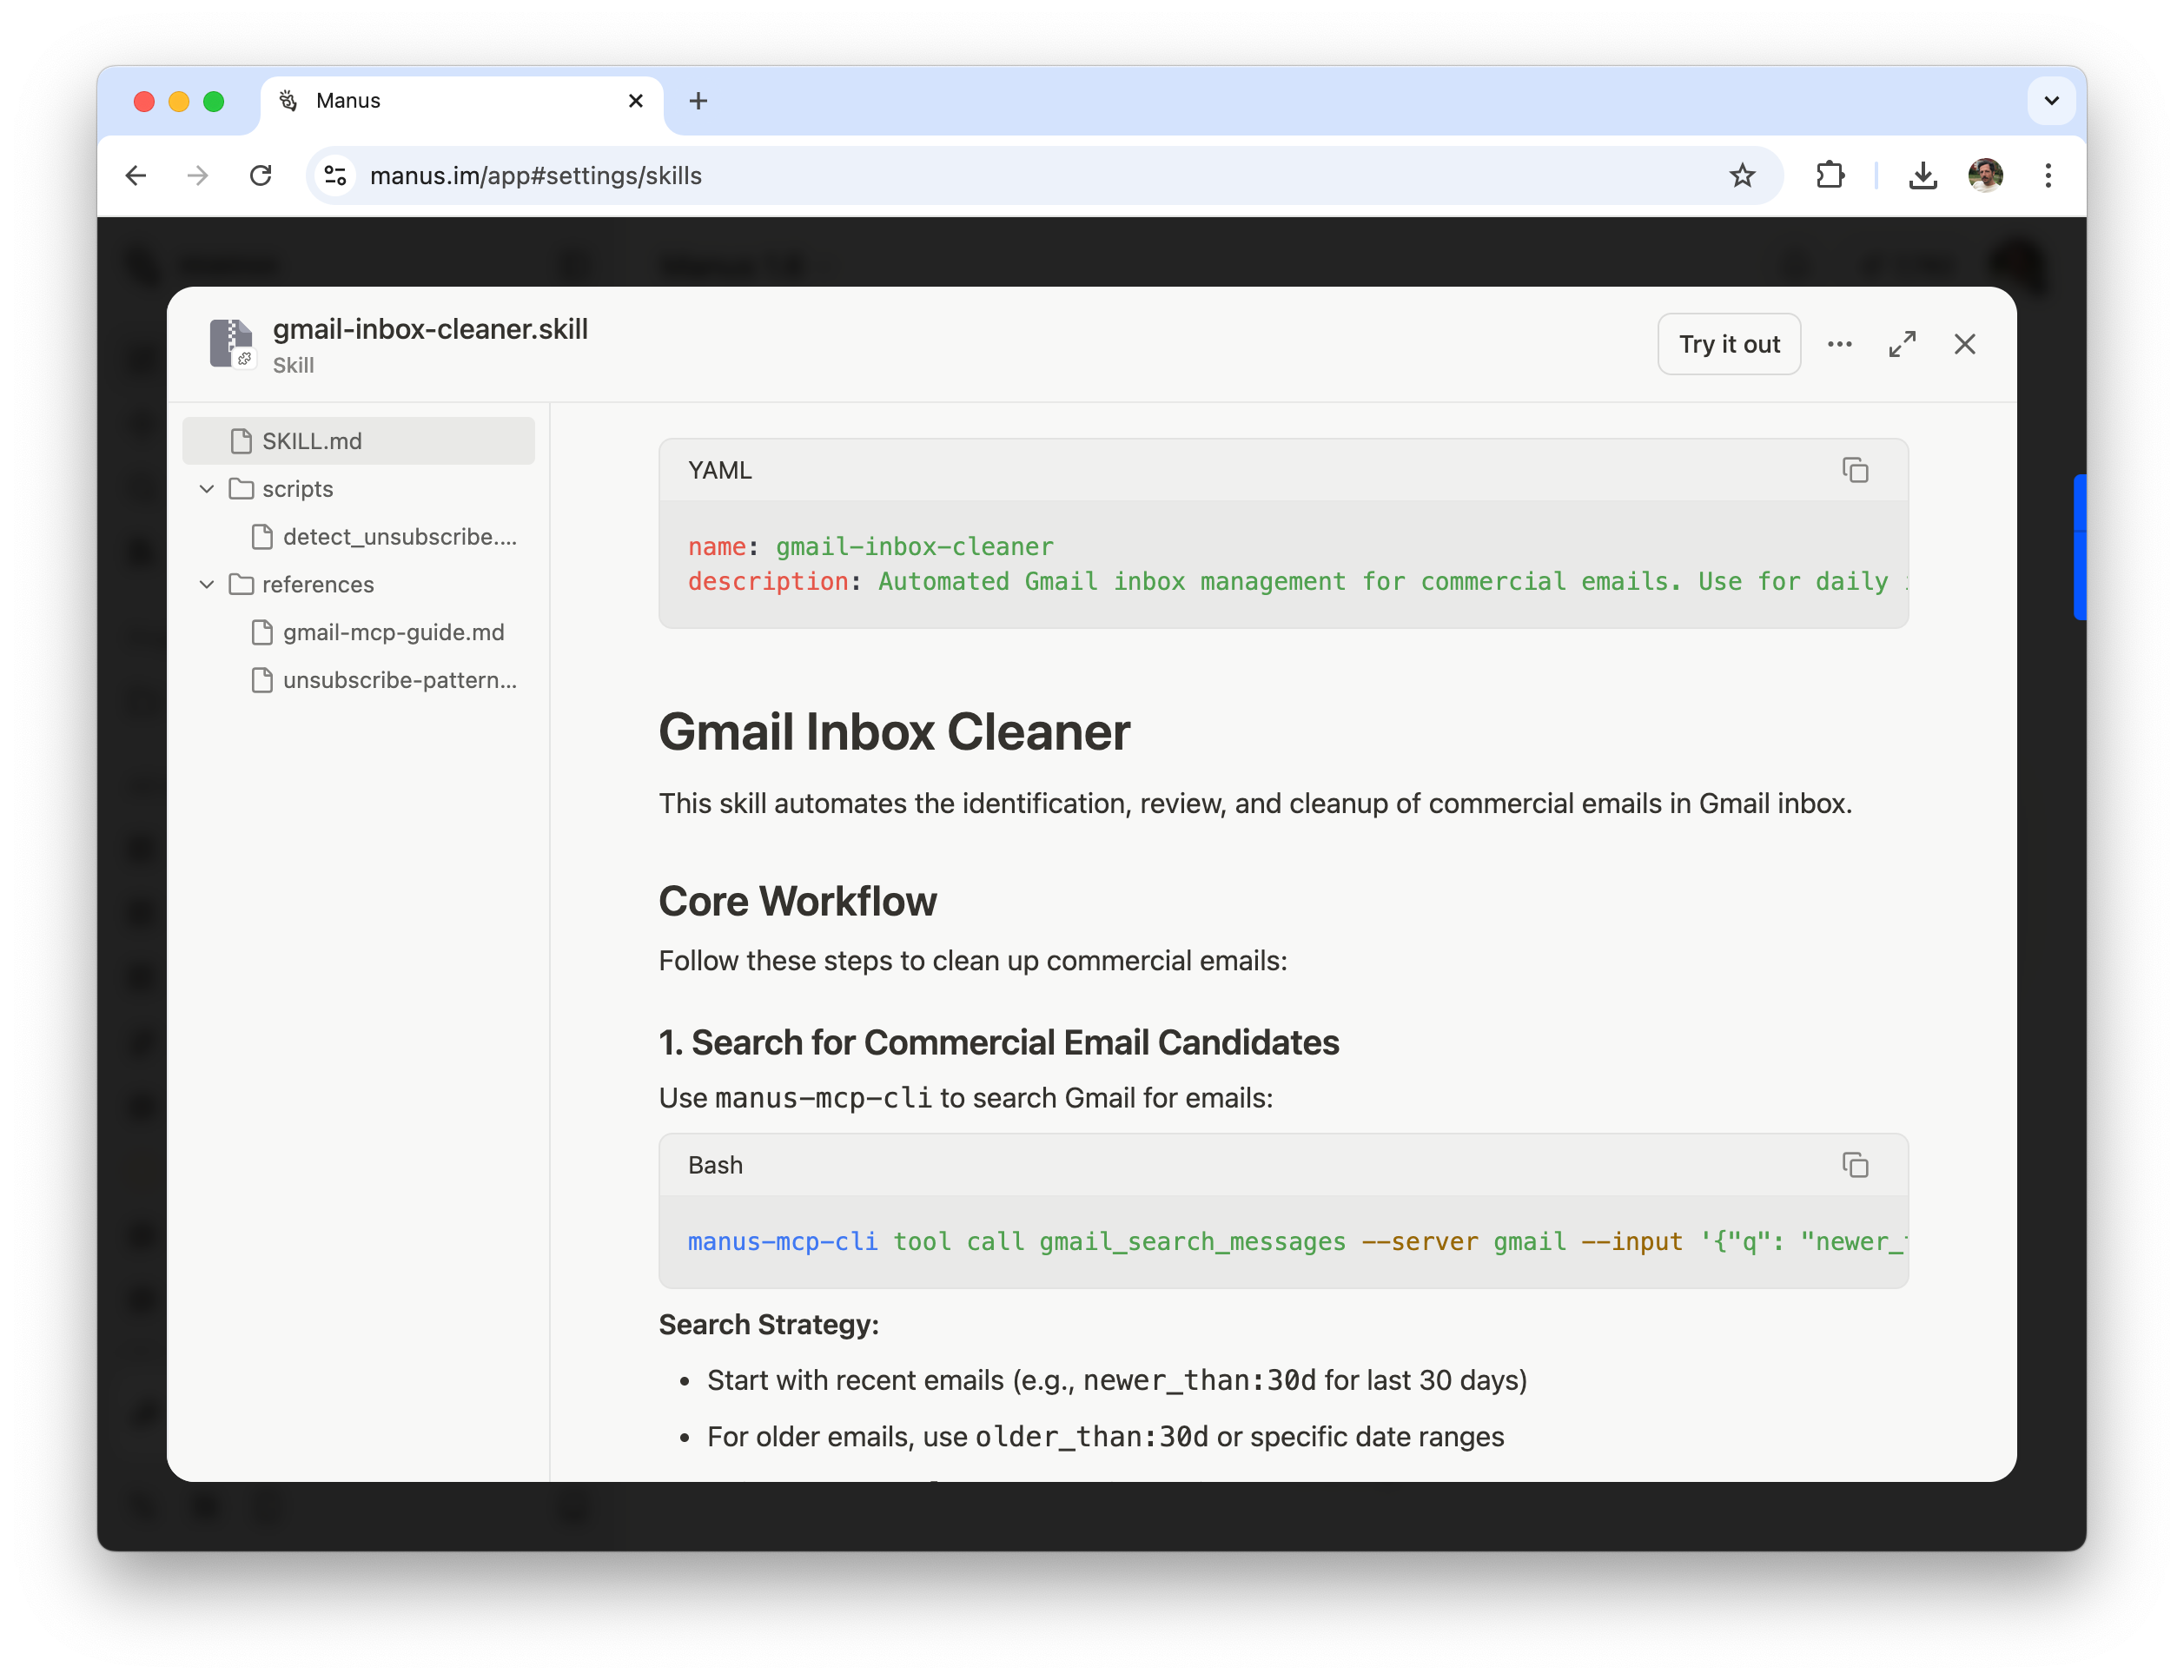This screenshot has height=1680, width=2184.
Task: Copy the Bash code block
Action: coord(1854,1165)
